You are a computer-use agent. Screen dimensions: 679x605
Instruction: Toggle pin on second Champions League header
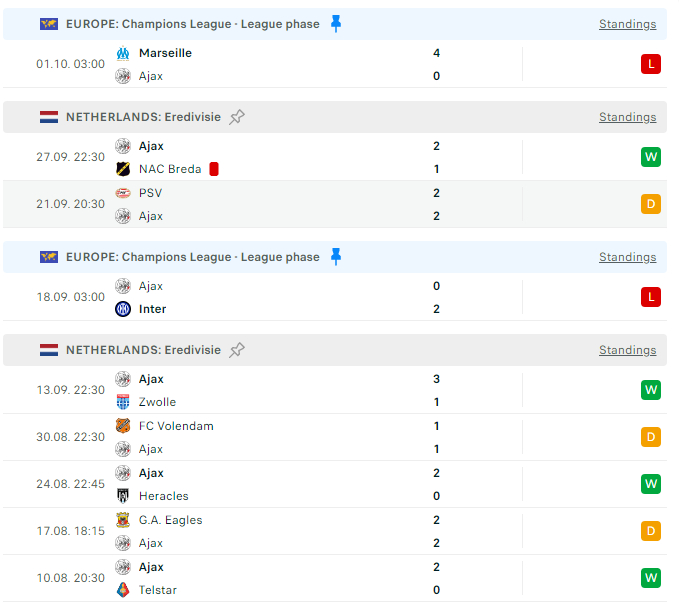pos(336,257)
